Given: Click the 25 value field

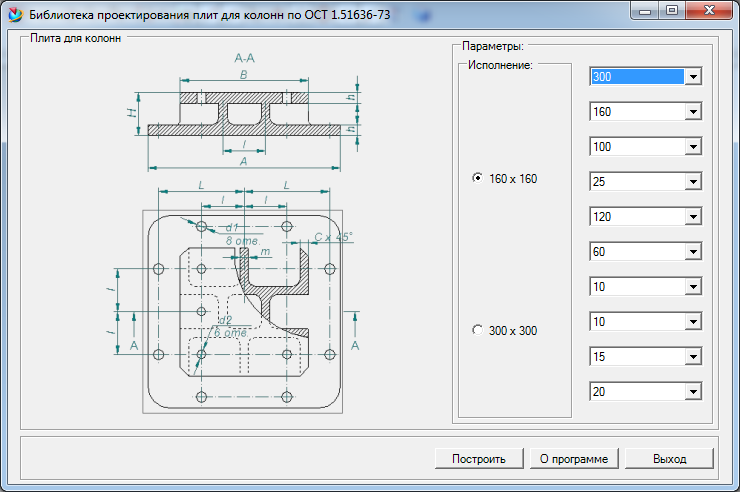Looking at the screenshot, I should coord(638,182).
